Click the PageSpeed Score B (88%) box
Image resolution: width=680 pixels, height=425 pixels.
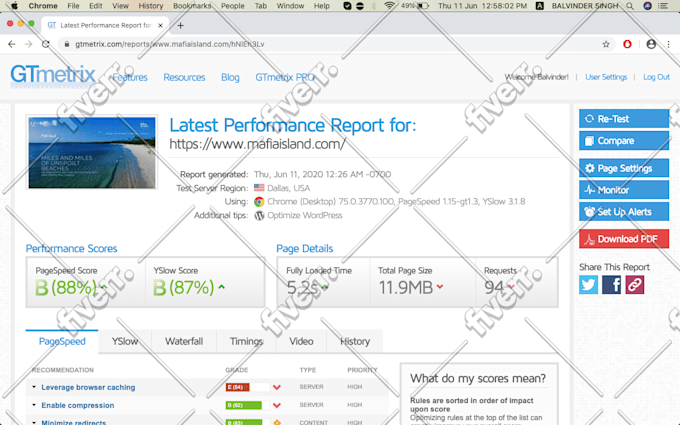coord(86,282)
